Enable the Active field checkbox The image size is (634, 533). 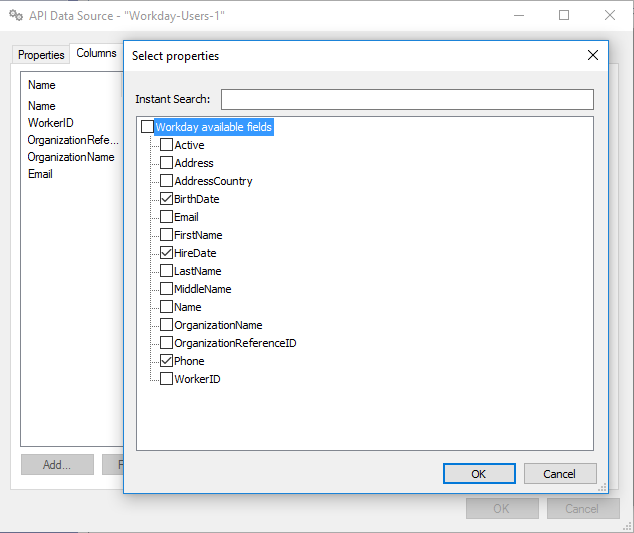(x=166, y=144)
